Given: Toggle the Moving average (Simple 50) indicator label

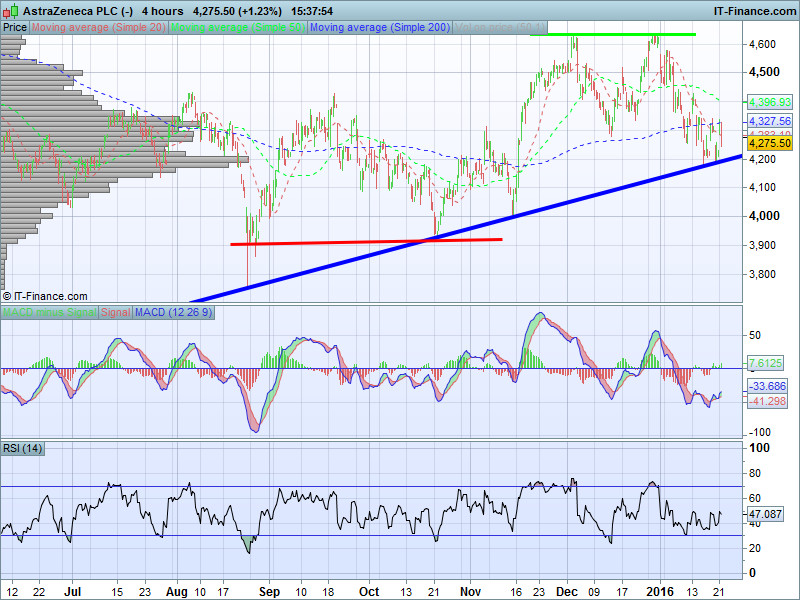Looking at the screenshot, I should 238,28.
